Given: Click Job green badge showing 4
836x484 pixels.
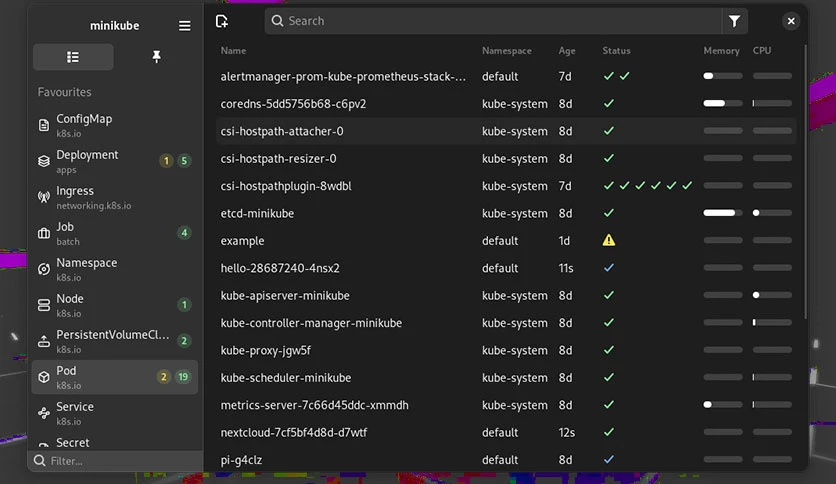Looking at the screenshot, I should (x=184, y=233).
